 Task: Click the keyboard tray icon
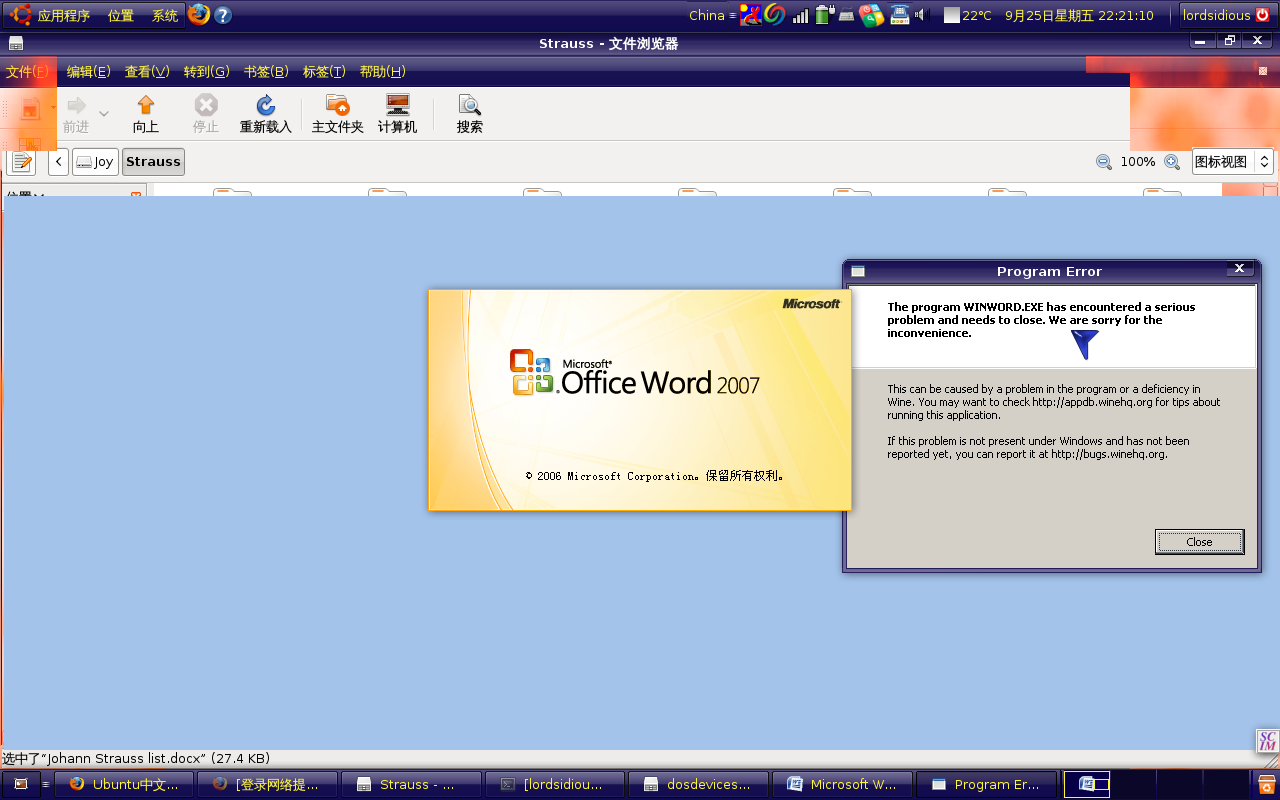[847, 15]
